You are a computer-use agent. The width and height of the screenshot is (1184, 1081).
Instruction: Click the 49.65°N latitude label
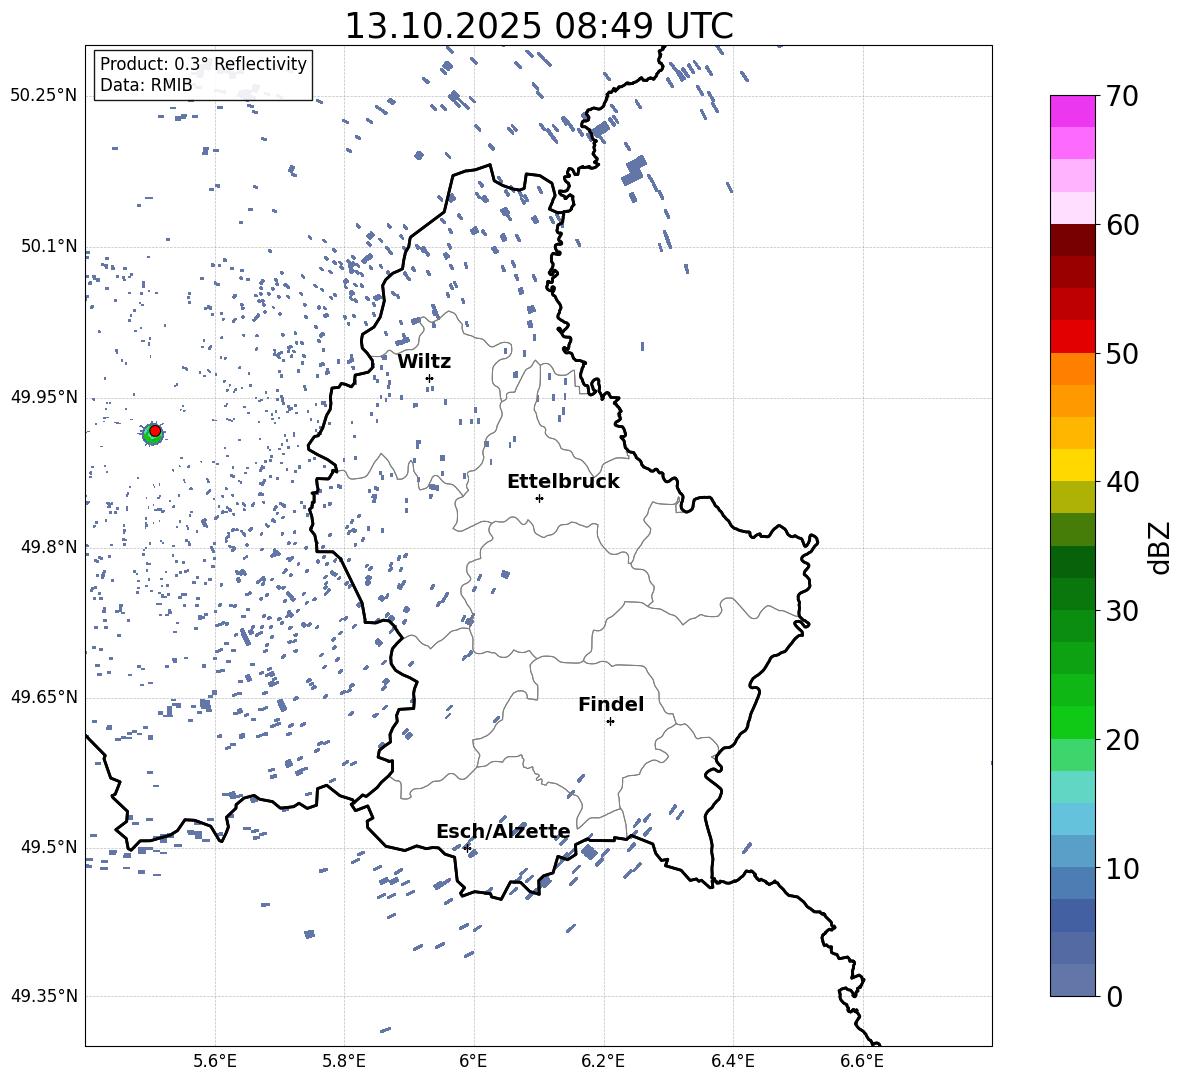[x=44, y=696]
